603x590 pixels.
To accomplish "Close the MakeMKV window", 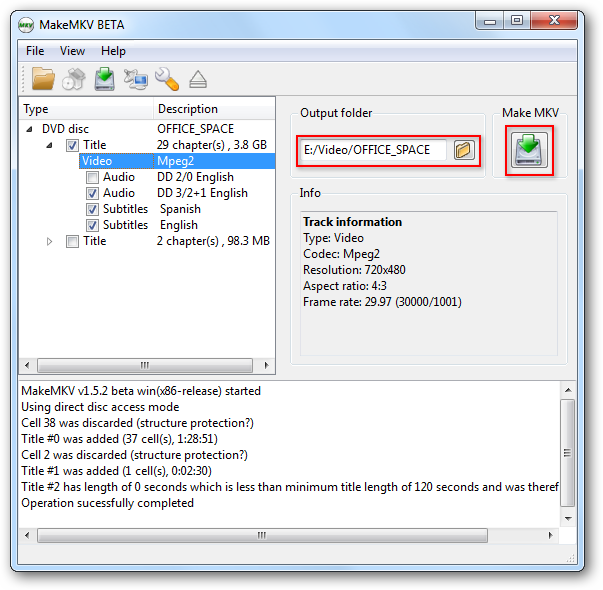I will (554, 20).
